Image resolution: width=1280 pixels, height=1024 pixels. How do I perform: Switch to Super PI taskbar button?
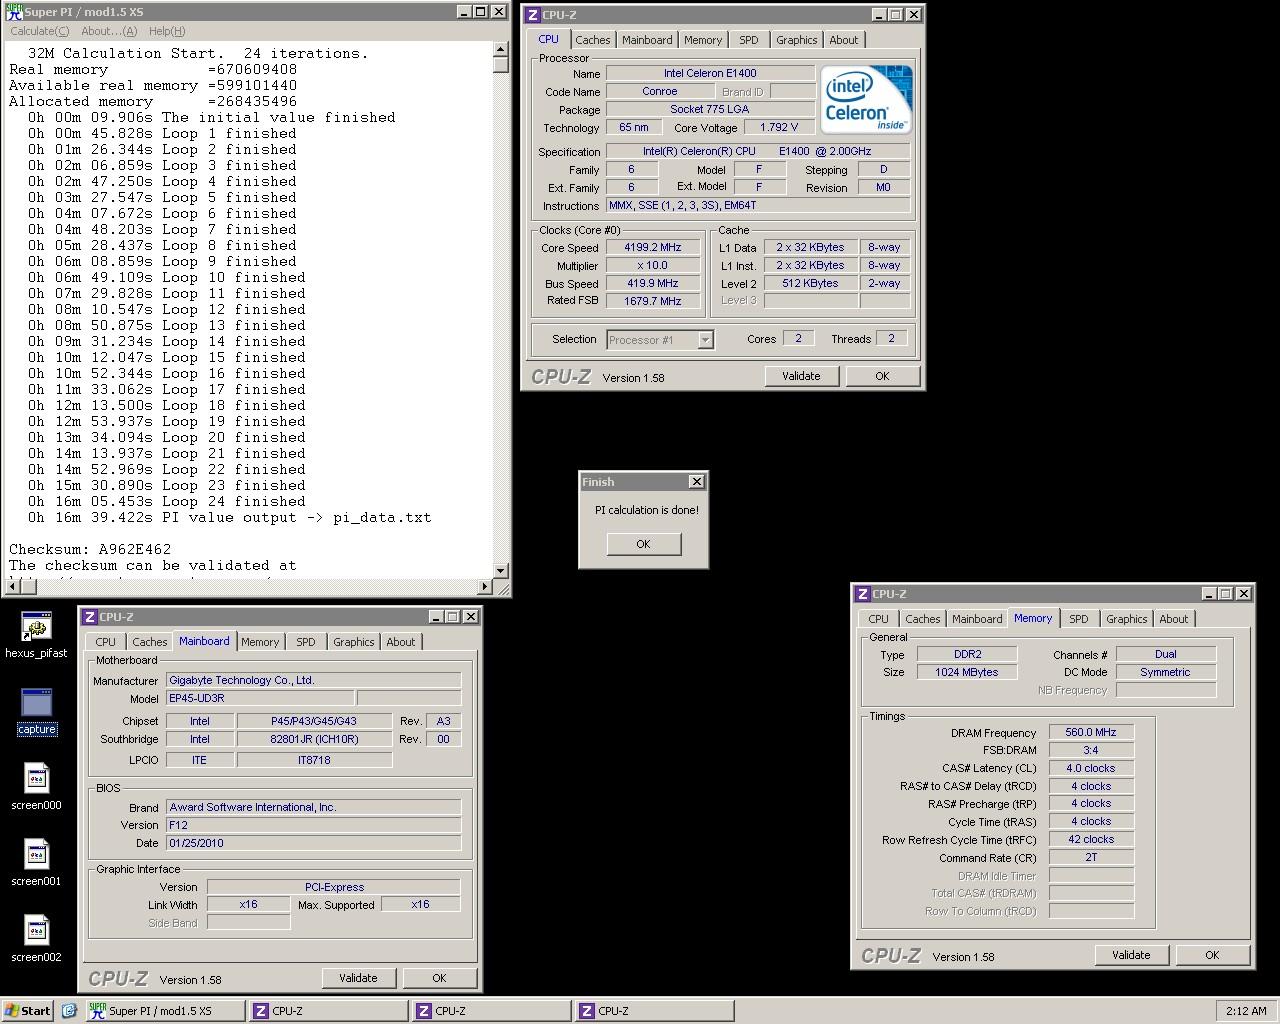click(x=164, y=1011)
